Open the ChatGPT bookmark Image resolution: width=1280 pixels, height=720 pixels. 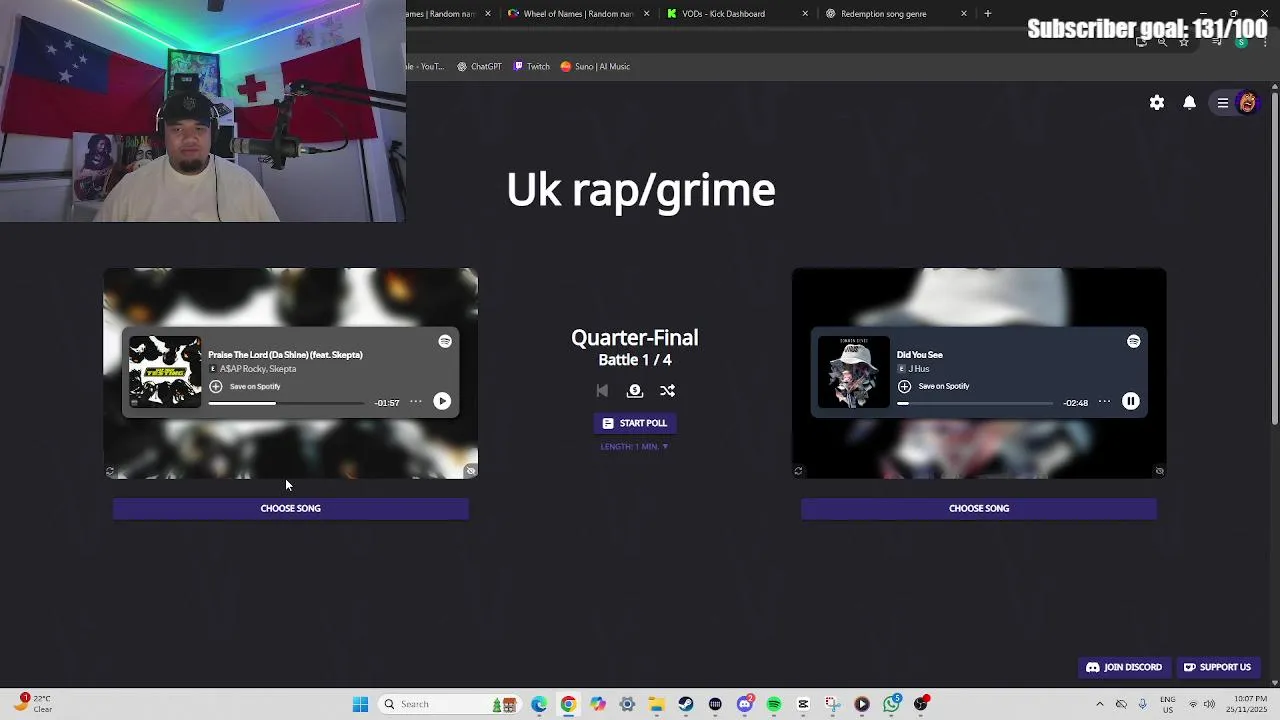(479, 66)
